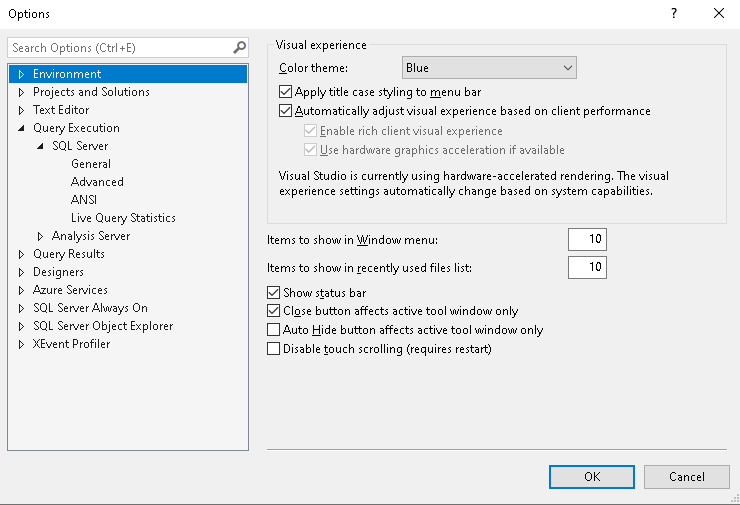Open the ANSI settings page

coord(84,200)
